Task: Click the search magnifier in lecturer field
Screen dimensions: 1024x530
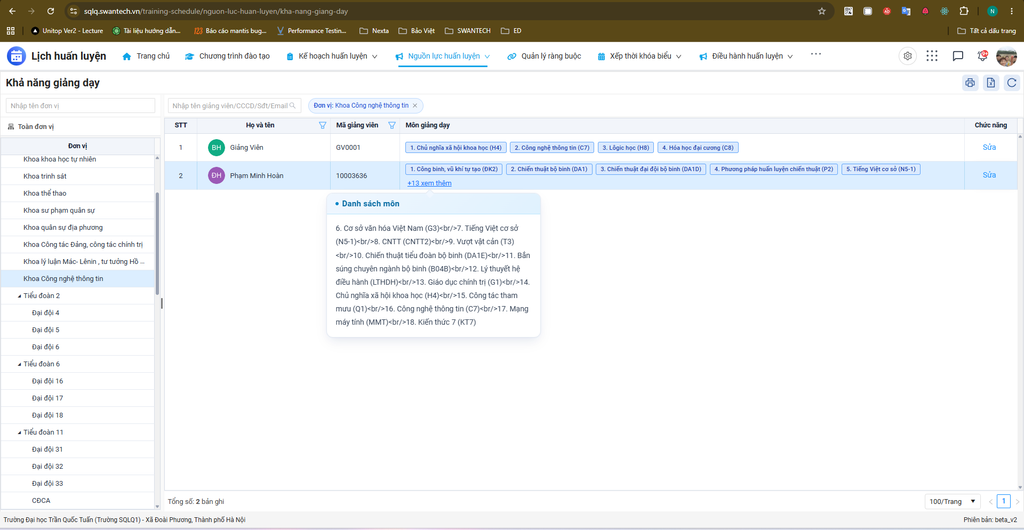Action: click(x=293, y=106)
